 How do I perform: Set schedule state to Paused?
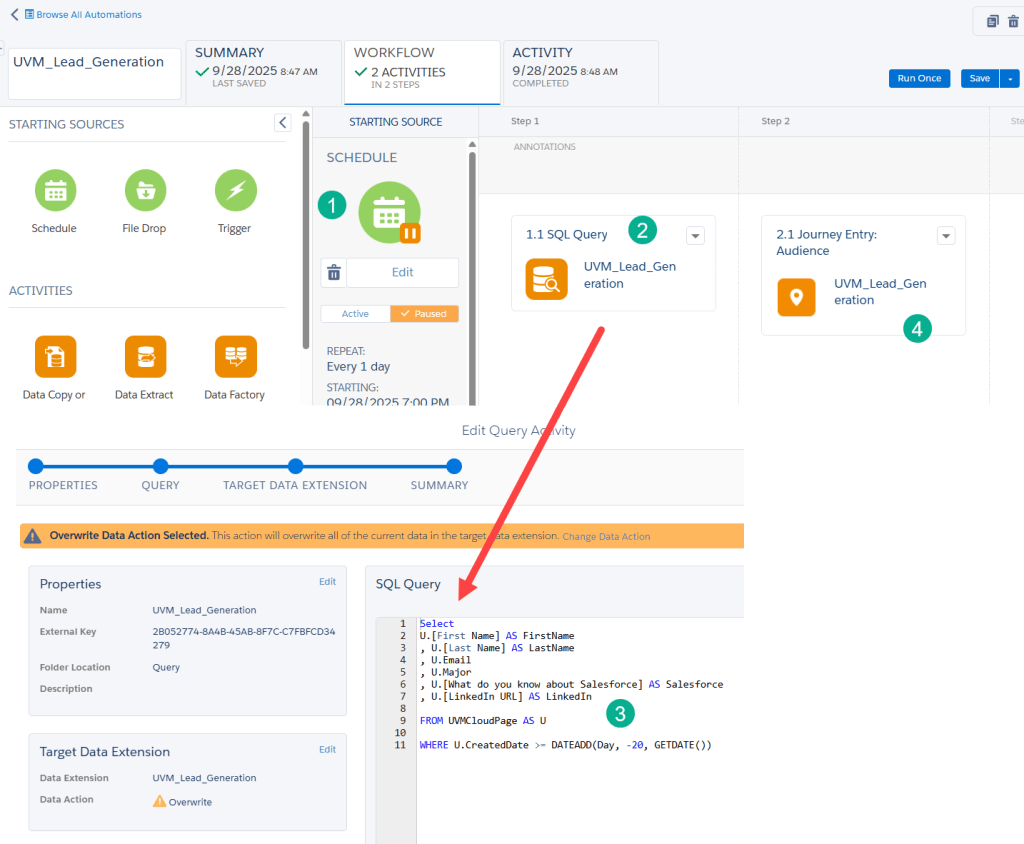pyautogui.click(x=424, y=314)
